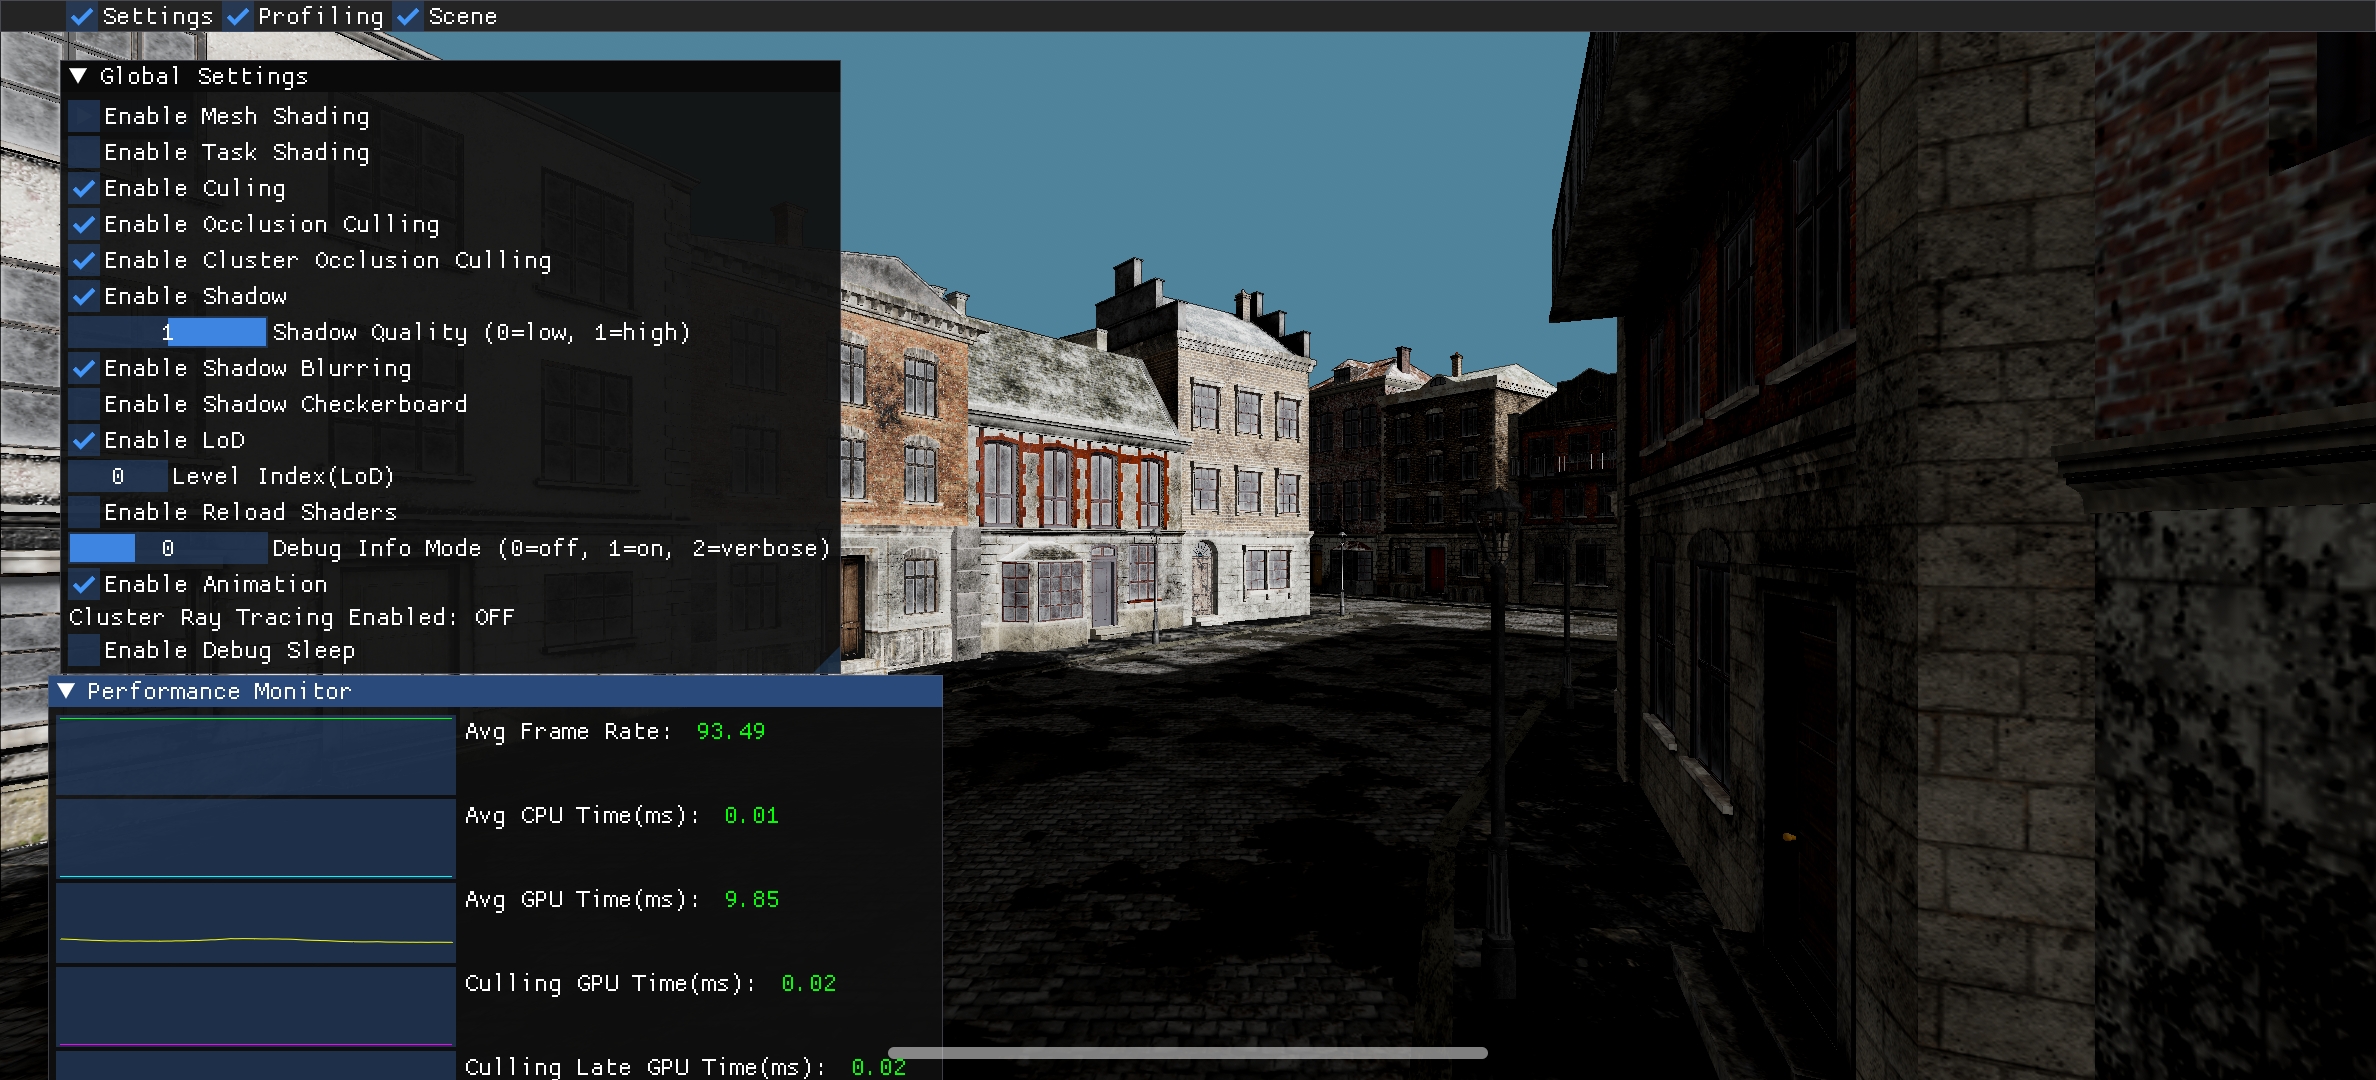Enable Shadow Checkerboard checkbox

pyautogui.click(x=84, y=404)
